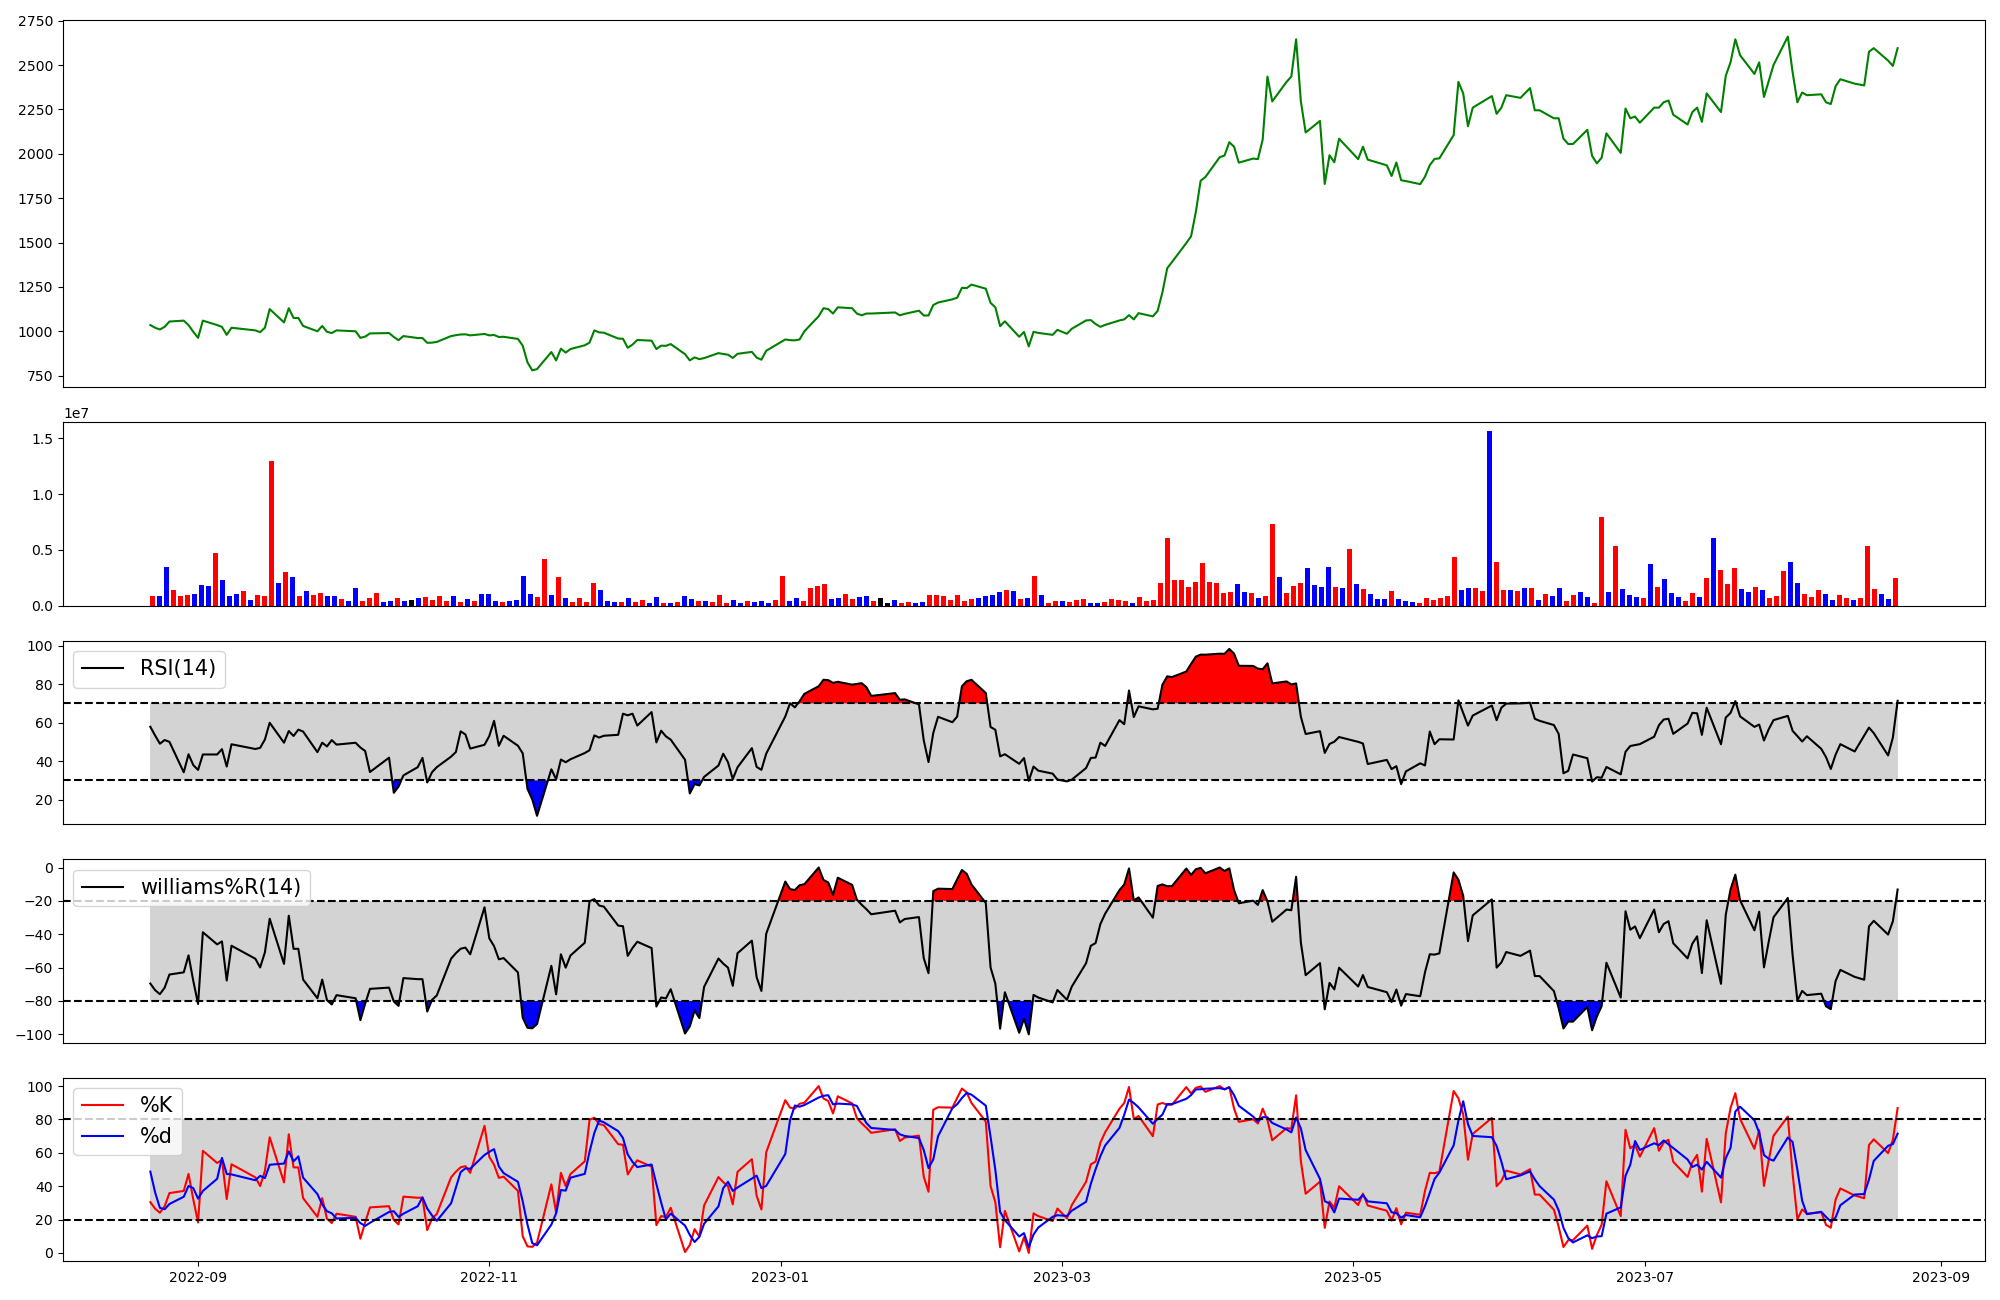Click the 2023-07 x-axis date label
The width and height of the screenshot is (2000, 1300).
click(x=1644, y=1276)
